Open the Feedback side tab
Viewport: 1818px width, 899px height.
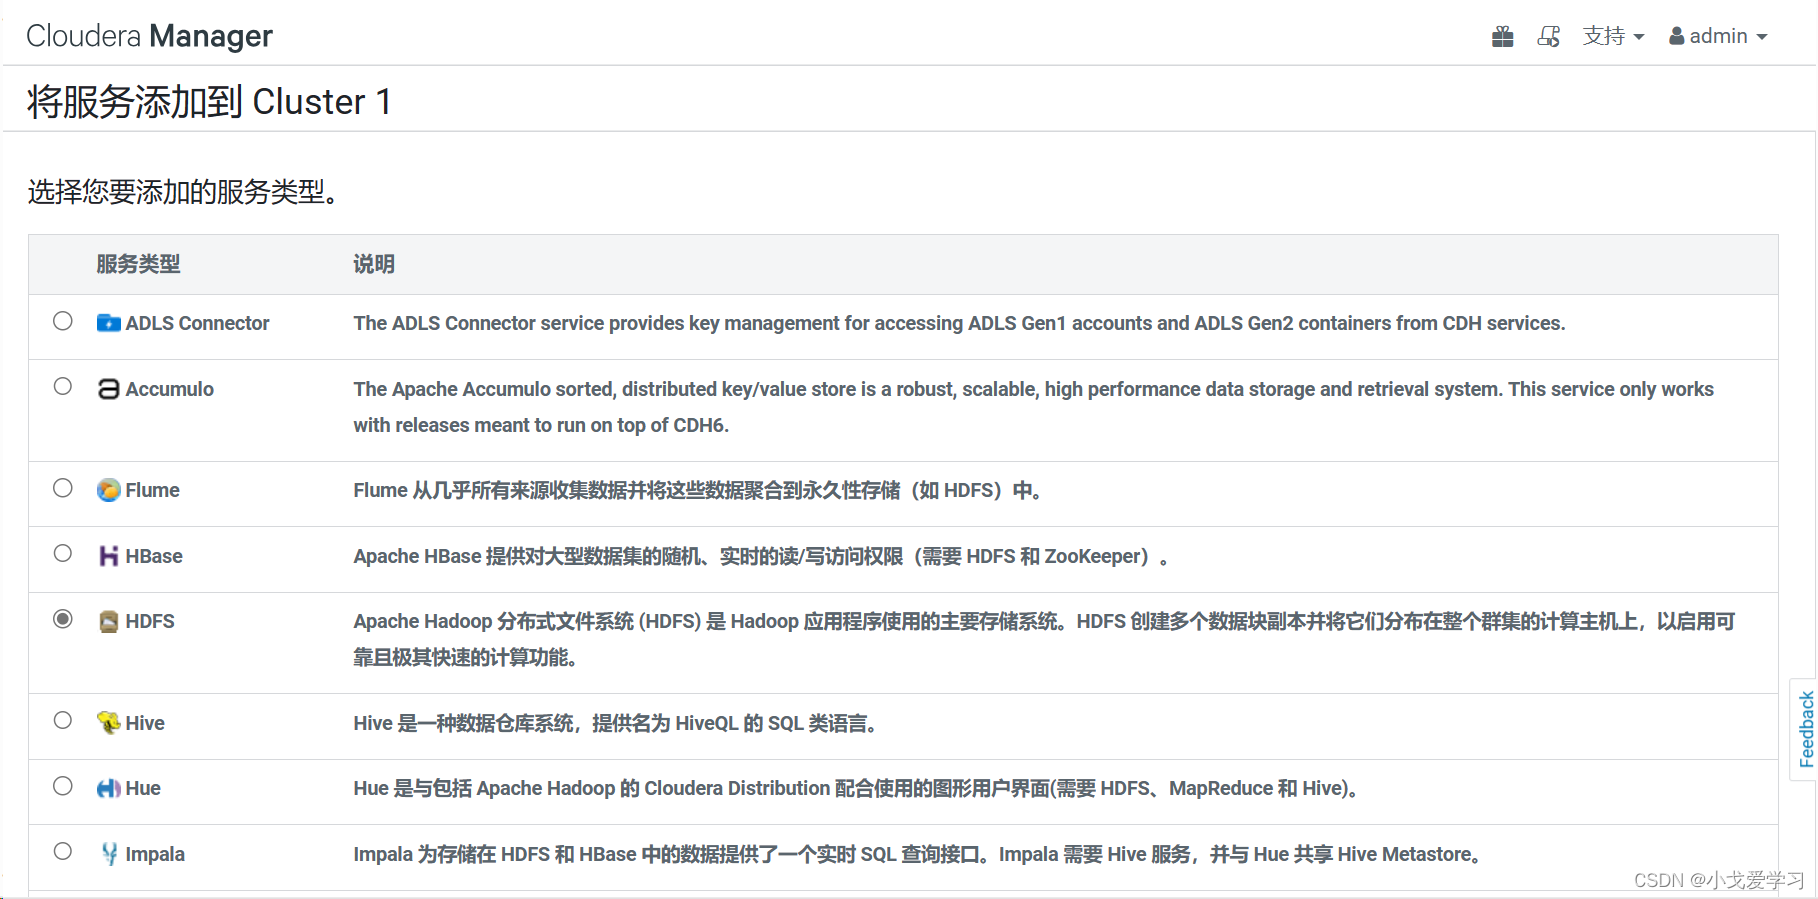click(1805, 729)
